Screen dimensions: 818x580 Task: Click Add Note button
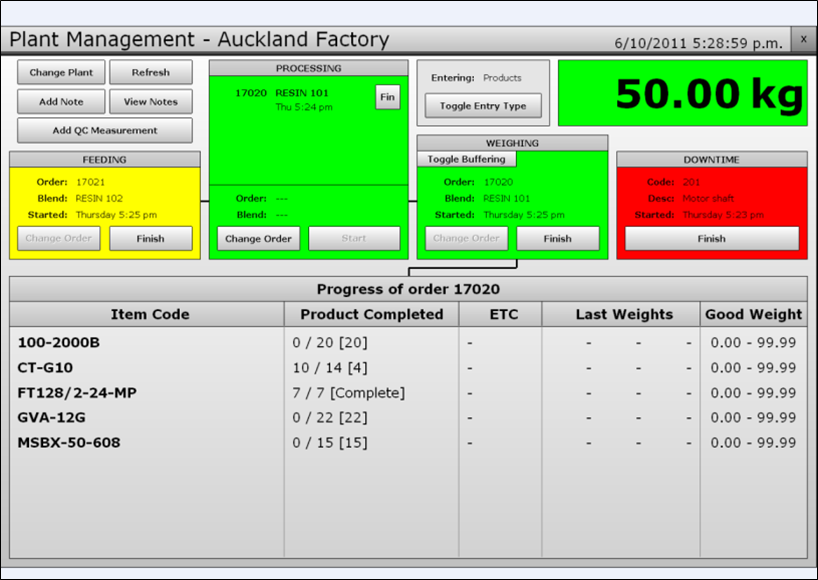(x=61, y=102)
